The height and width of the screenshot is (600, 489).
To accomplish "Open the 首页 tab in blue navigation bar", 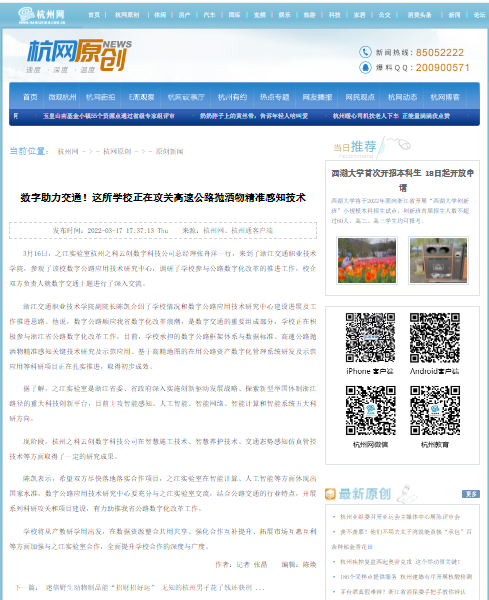I will pos(30,97).
